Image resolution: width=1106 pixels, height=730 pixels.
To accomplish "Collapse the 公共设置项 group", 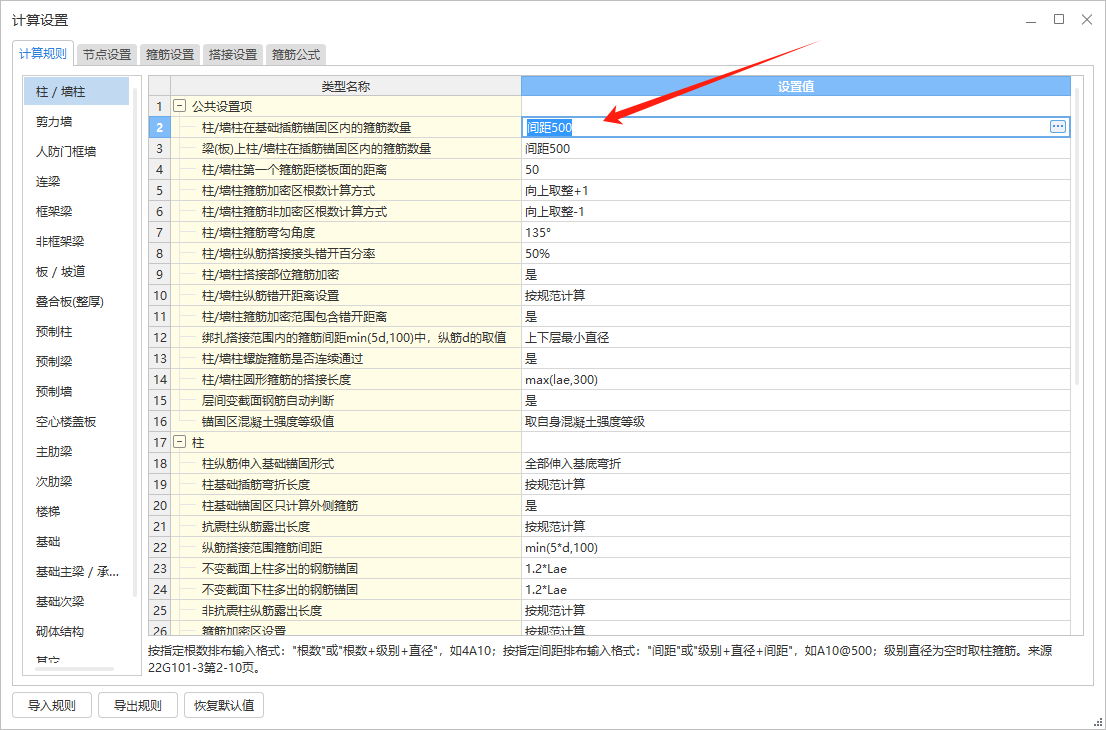I will click(180, 107).
